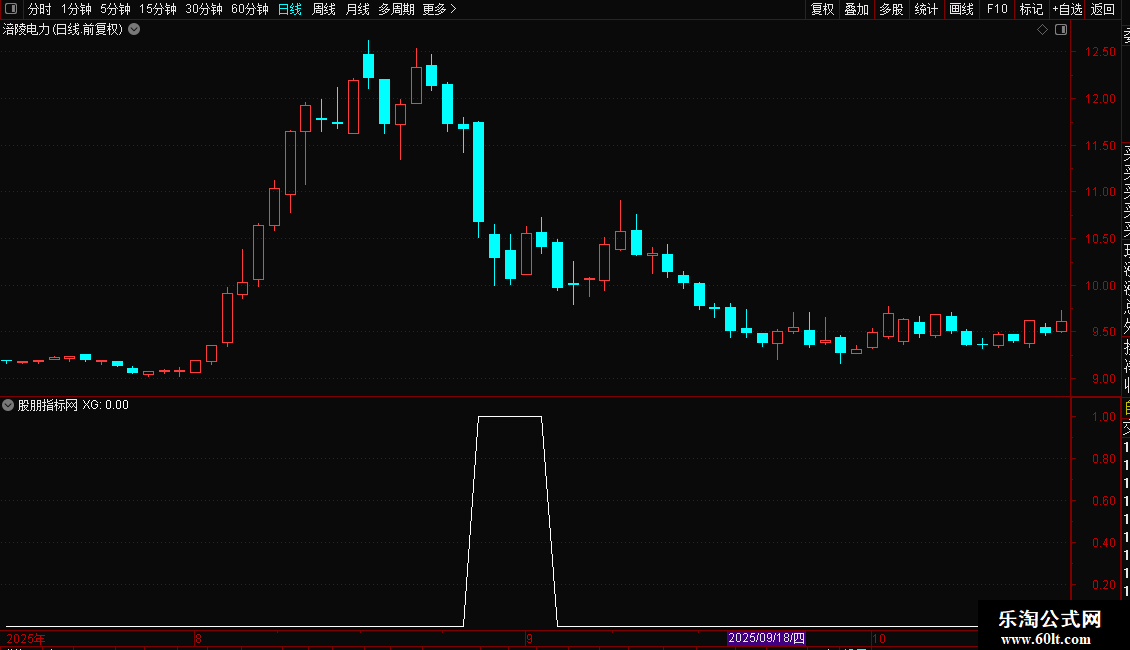Toggle the chart window layout icon
The height and width of the screenshot is (650, 1130).
click(1061, 30)
